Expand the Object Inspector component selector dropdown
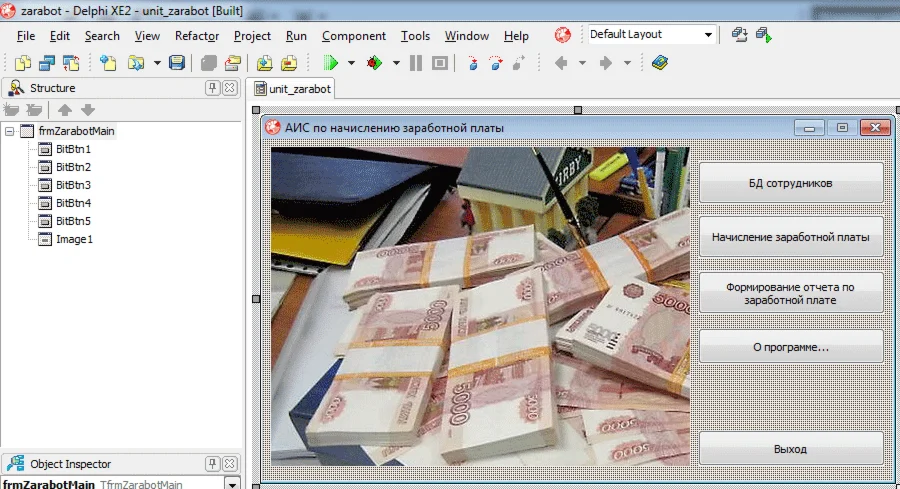900x489 pixels. [x=232, y=484]
